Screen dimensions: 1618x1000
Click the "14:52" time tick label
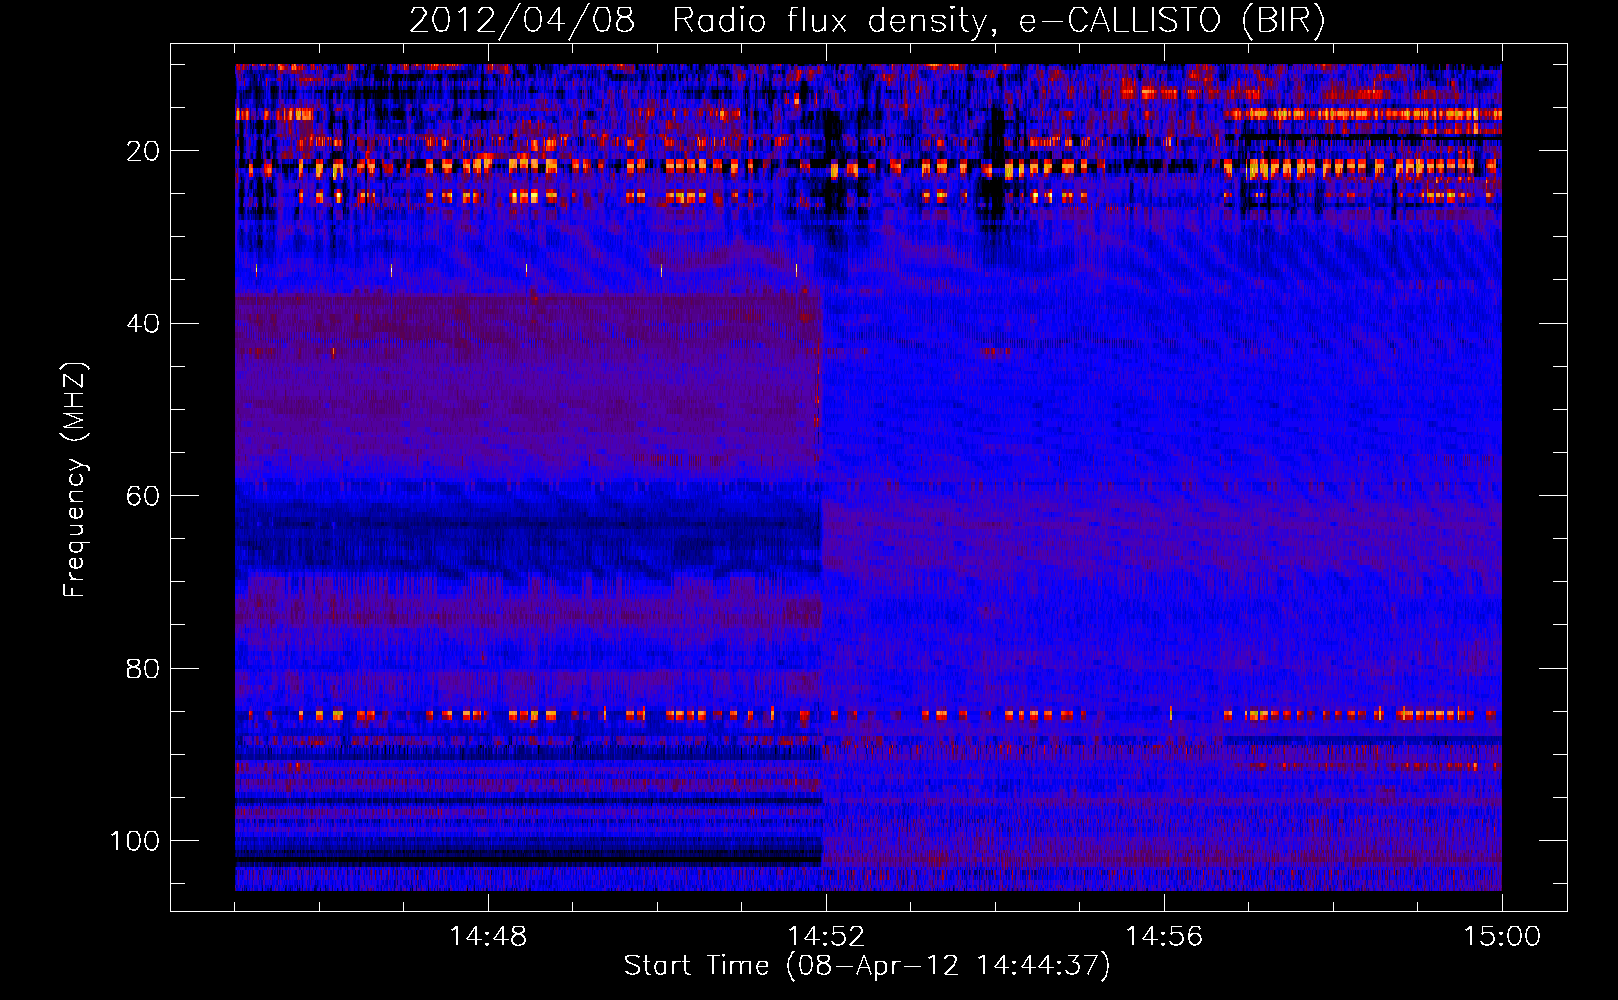pos(826,937)
